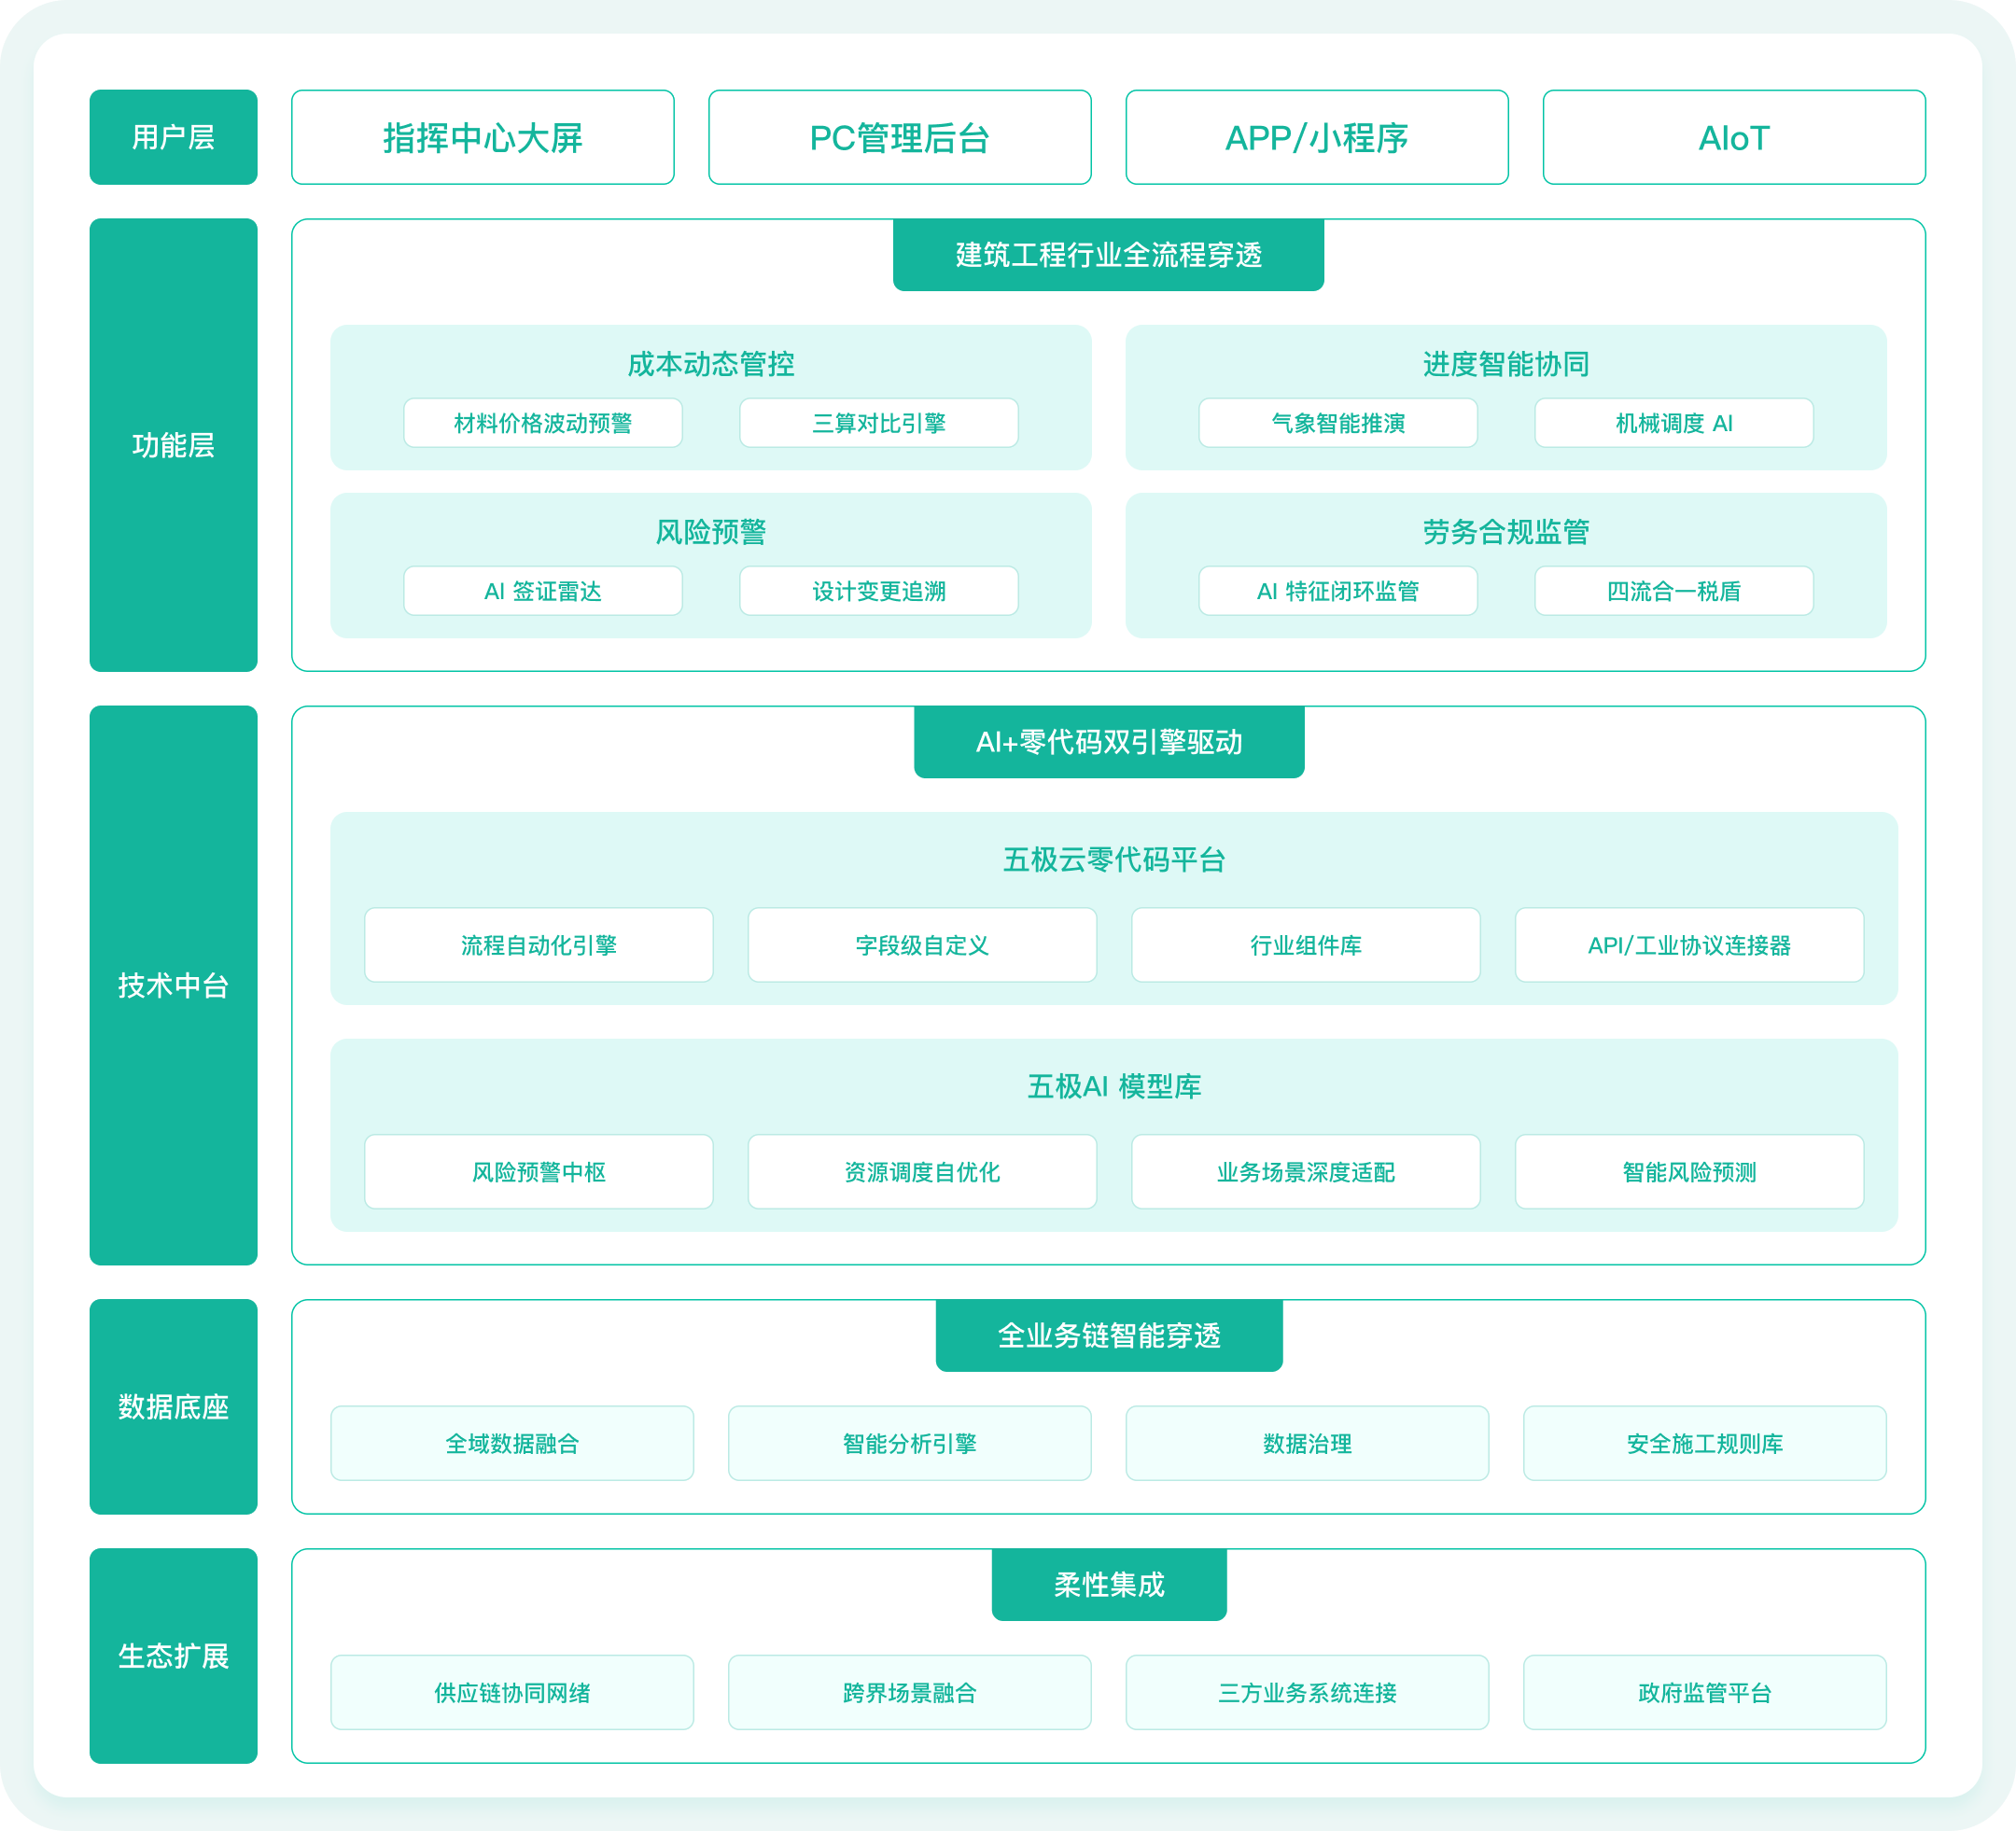Image resolution: width=2016 pixels, height=1831 pixels.
Task: Click the 三算对比引擎 item
Action: coord(879,423)
